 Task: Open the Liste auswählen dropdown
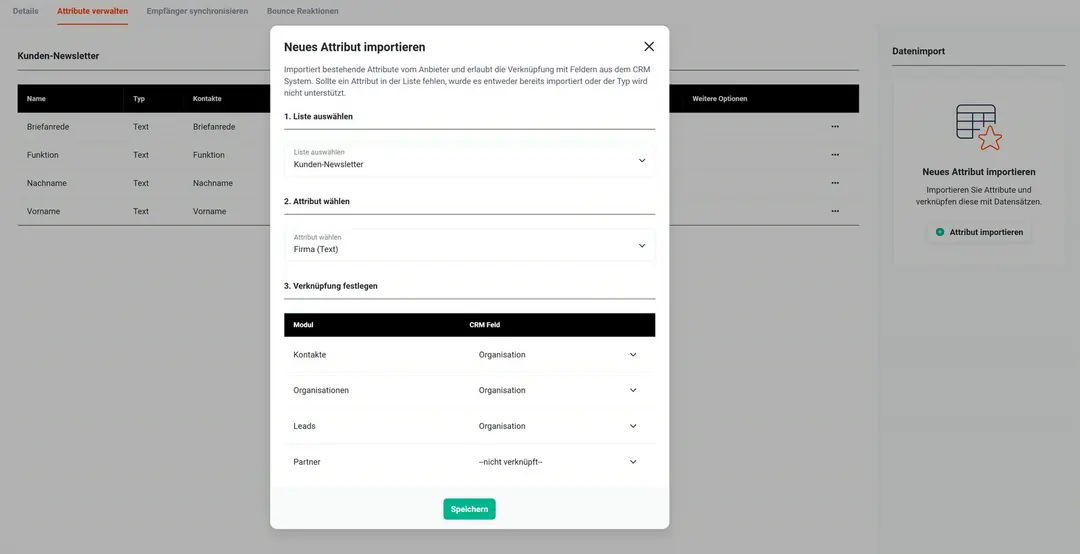tap(469, 160)
